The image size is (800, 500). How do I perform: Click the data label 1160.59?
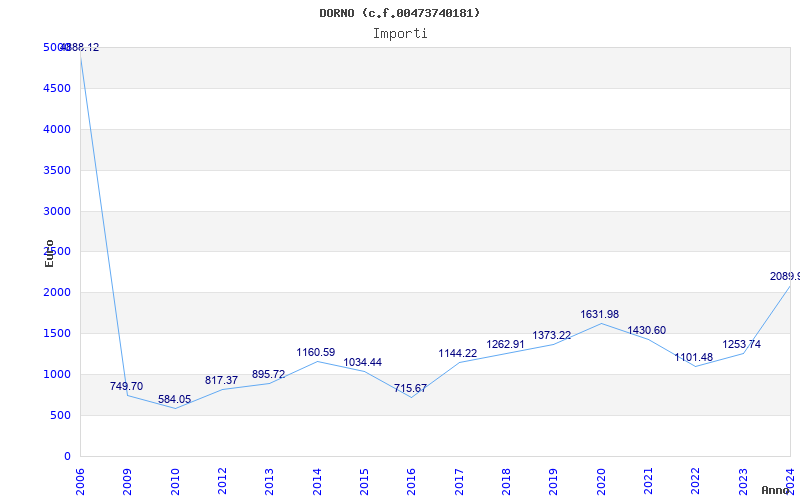(x=316, y=353)
